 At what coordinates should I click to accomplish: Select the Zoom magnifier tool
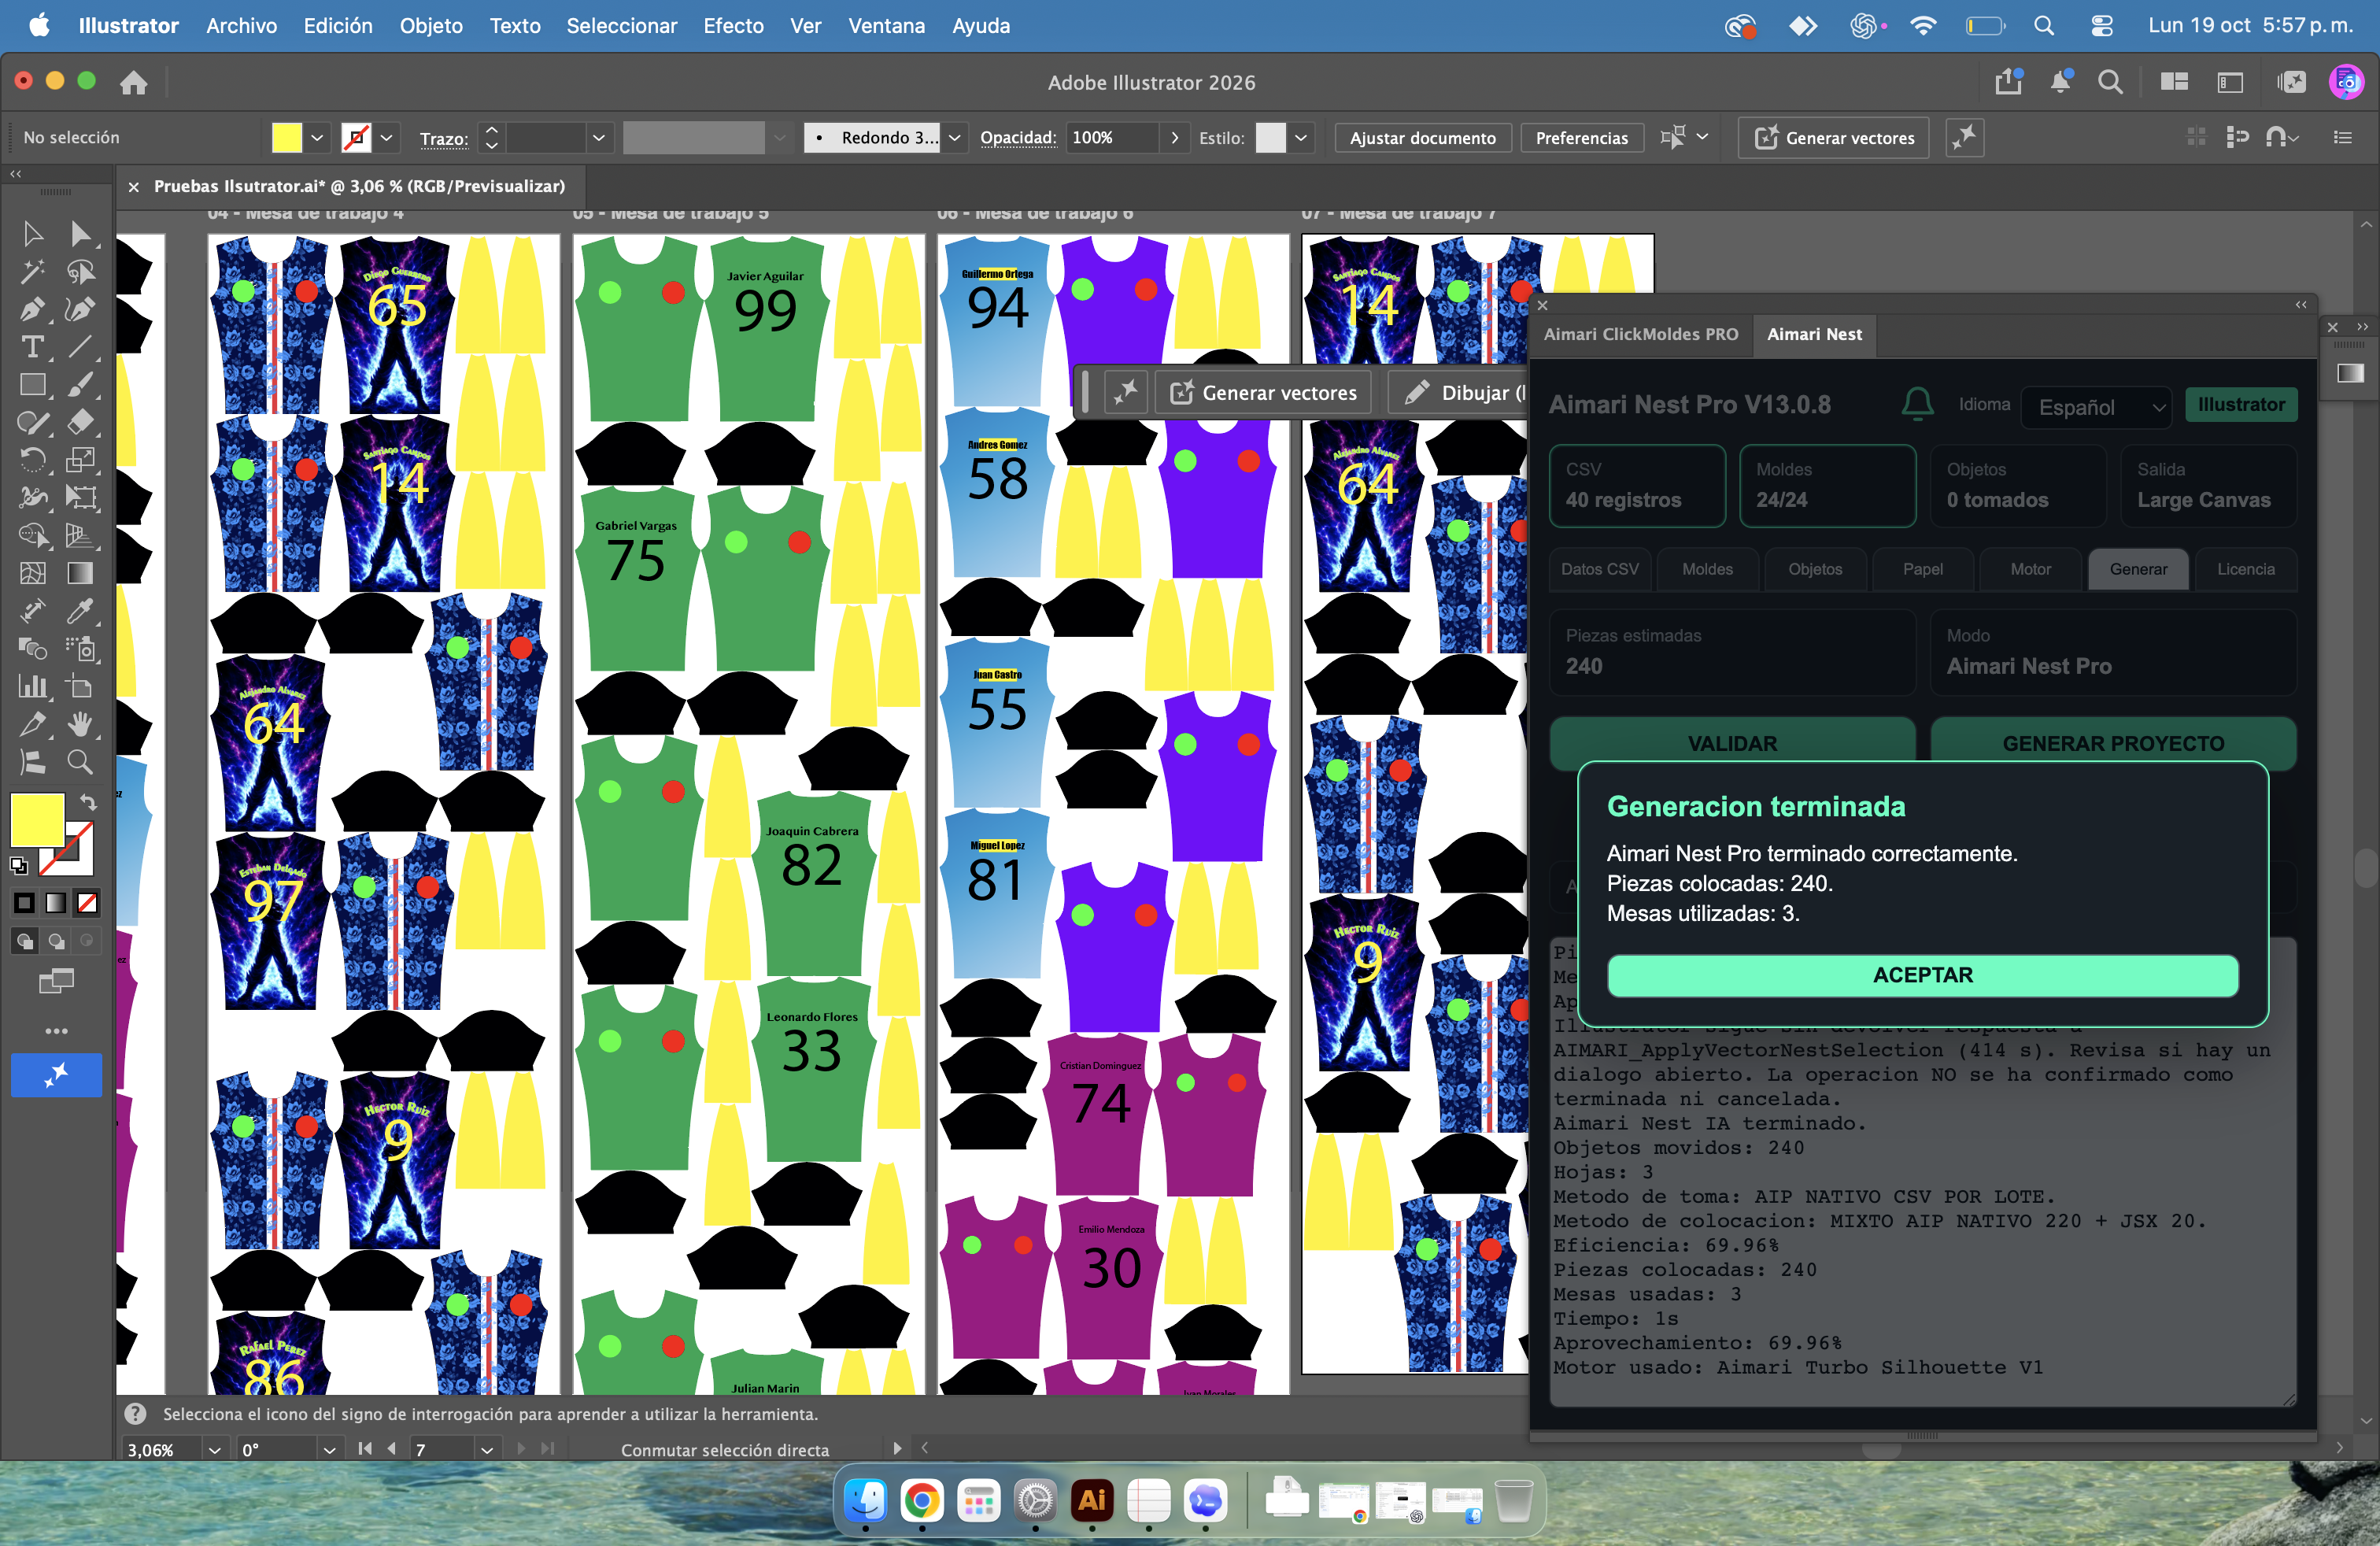point(80,762)
